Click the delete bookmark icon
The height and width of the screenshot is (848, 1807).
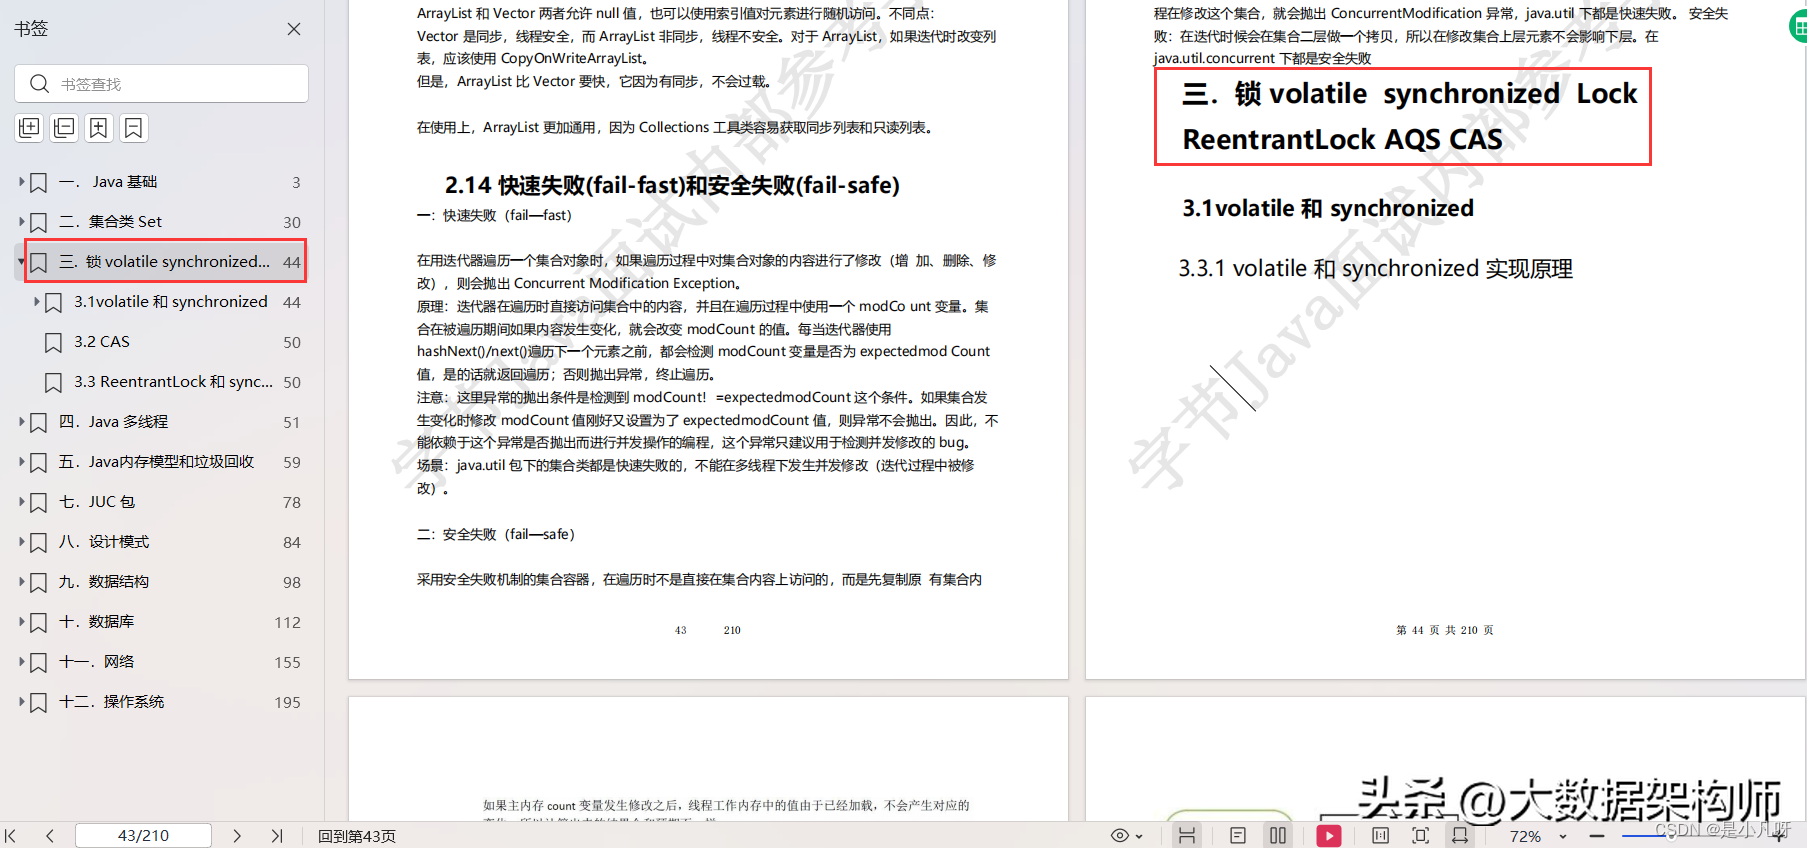pyautogui.click(x=133, y=127)
